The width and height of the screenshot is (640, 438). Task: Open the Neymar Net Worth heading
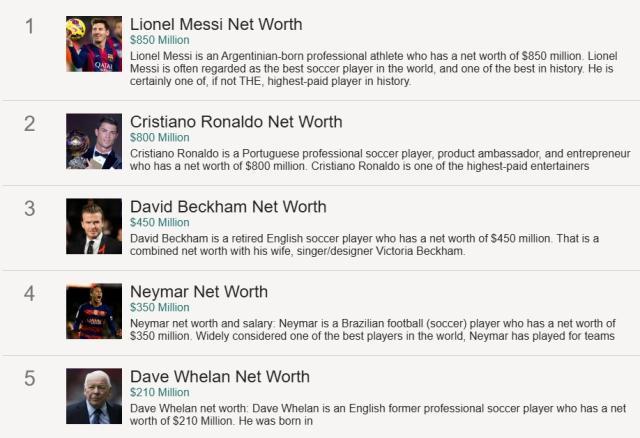199,292
